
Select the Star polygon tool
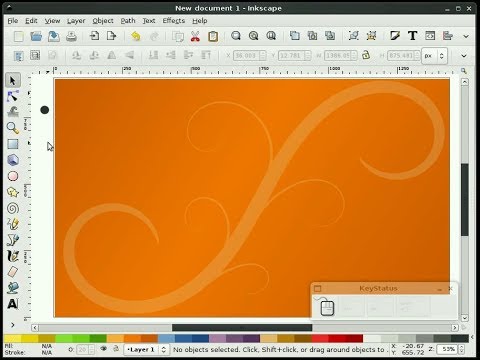coord(13,192)
